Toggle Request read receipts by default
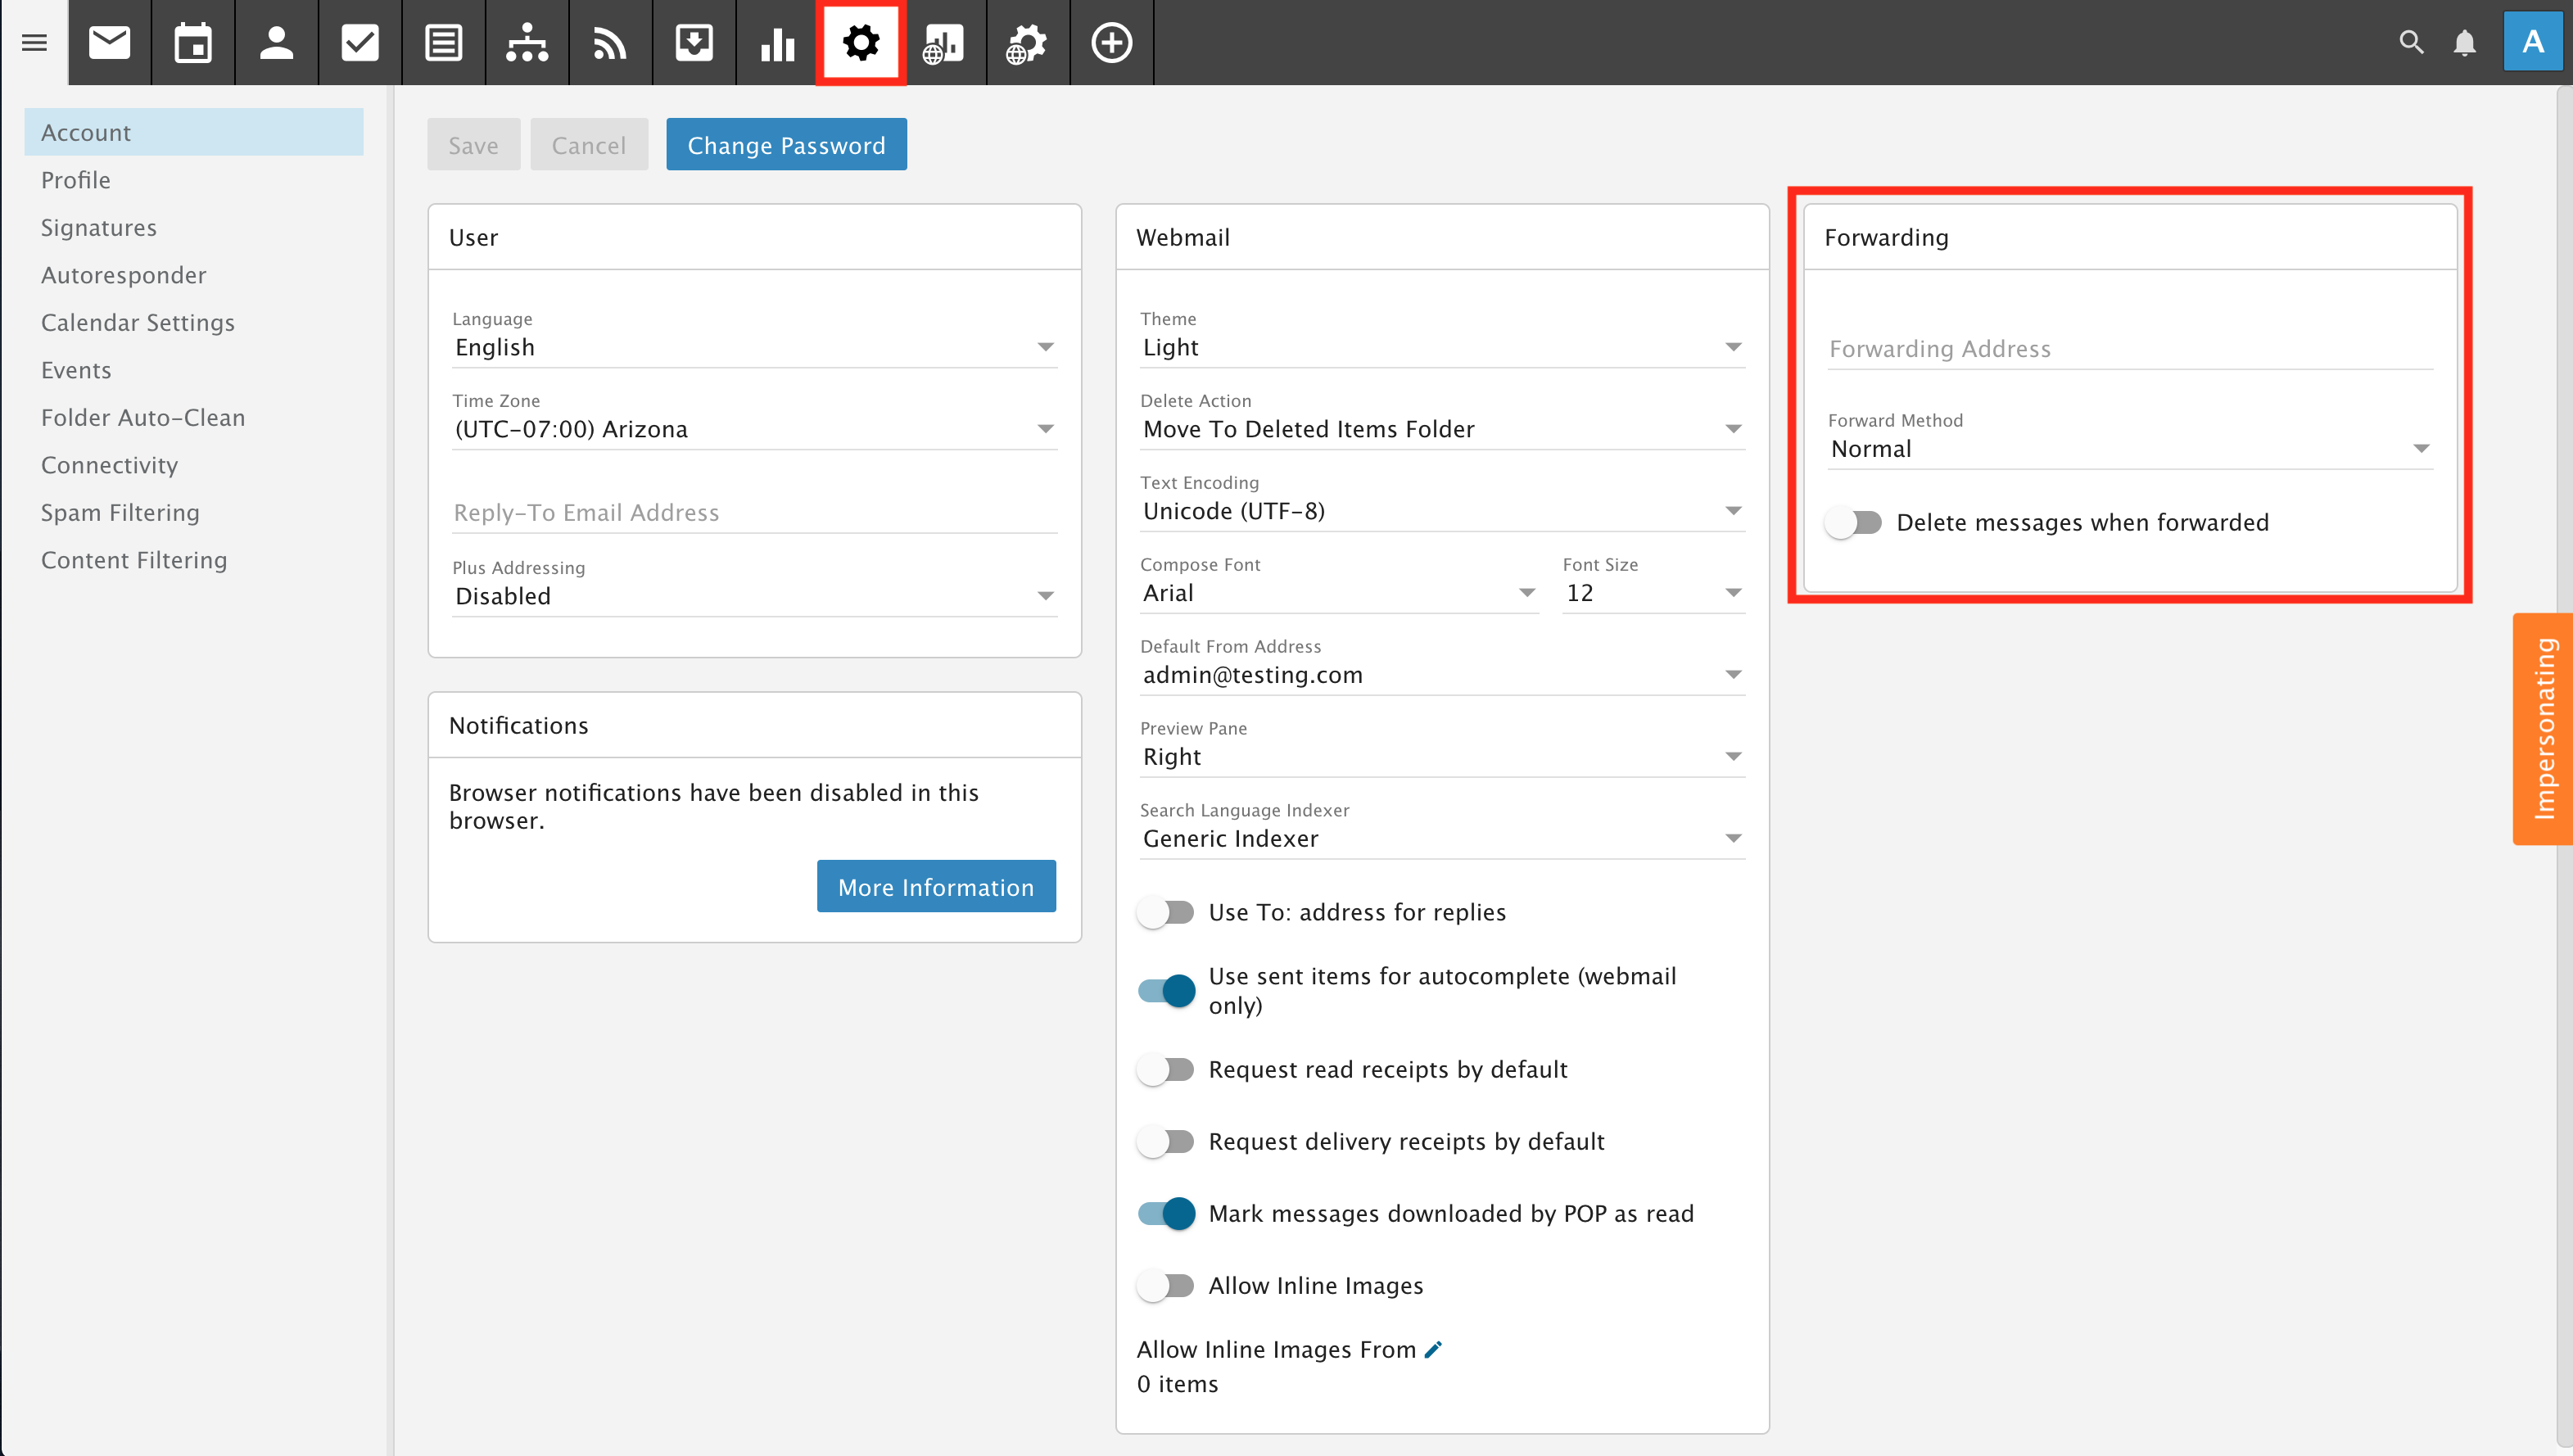 [1166, 1069]
